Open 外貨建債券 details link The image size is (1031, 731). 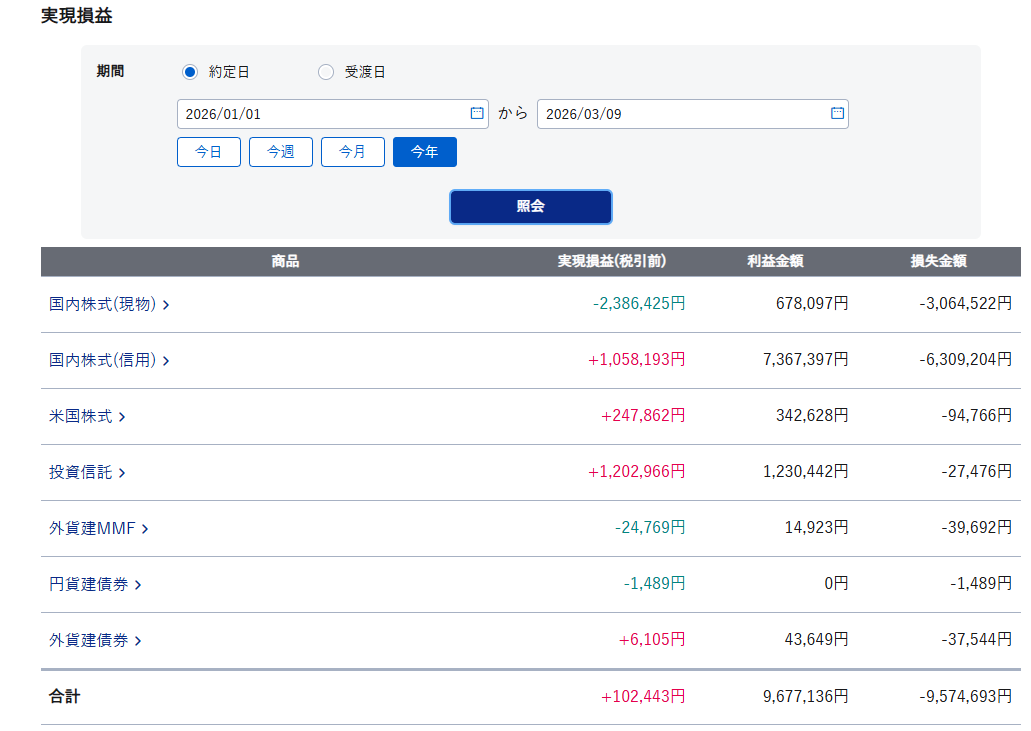(94, 640)
